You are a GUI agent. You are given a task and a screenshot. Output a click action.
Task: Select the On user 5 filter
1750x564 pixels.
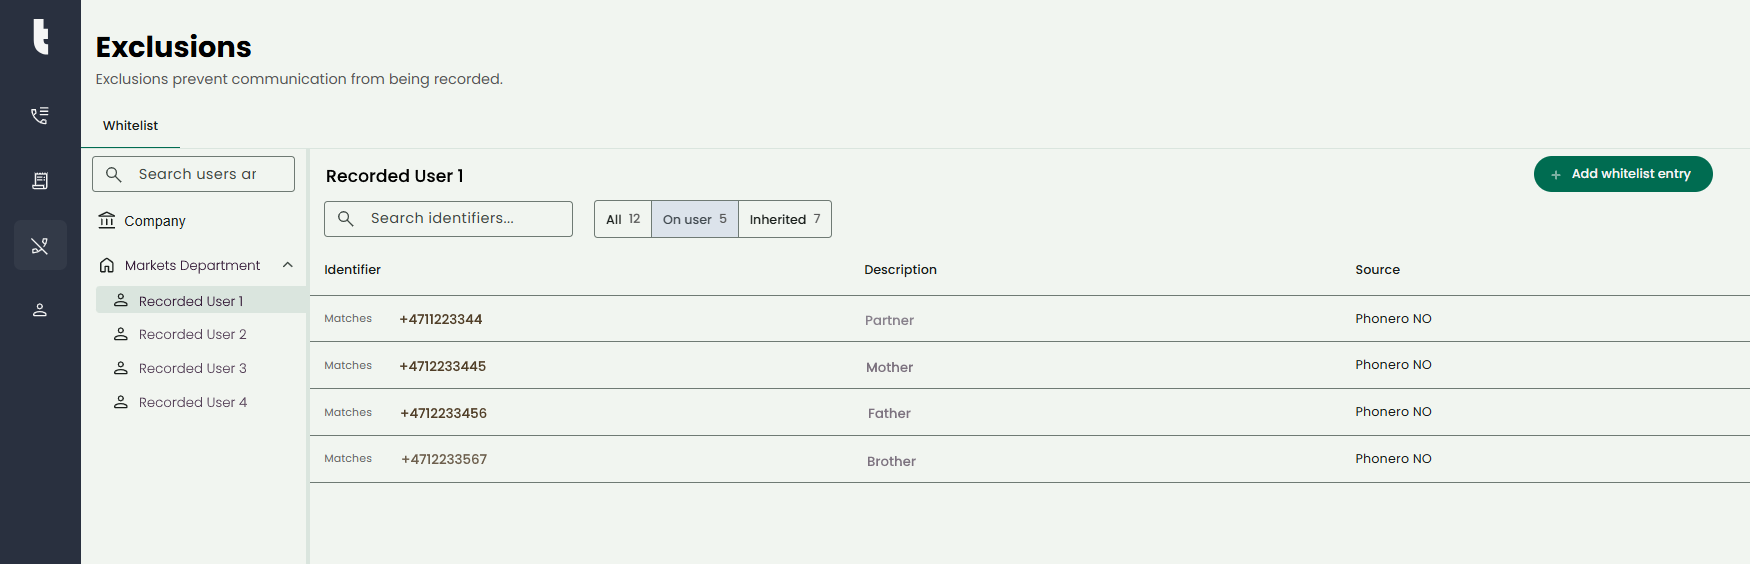click(695, 219)
